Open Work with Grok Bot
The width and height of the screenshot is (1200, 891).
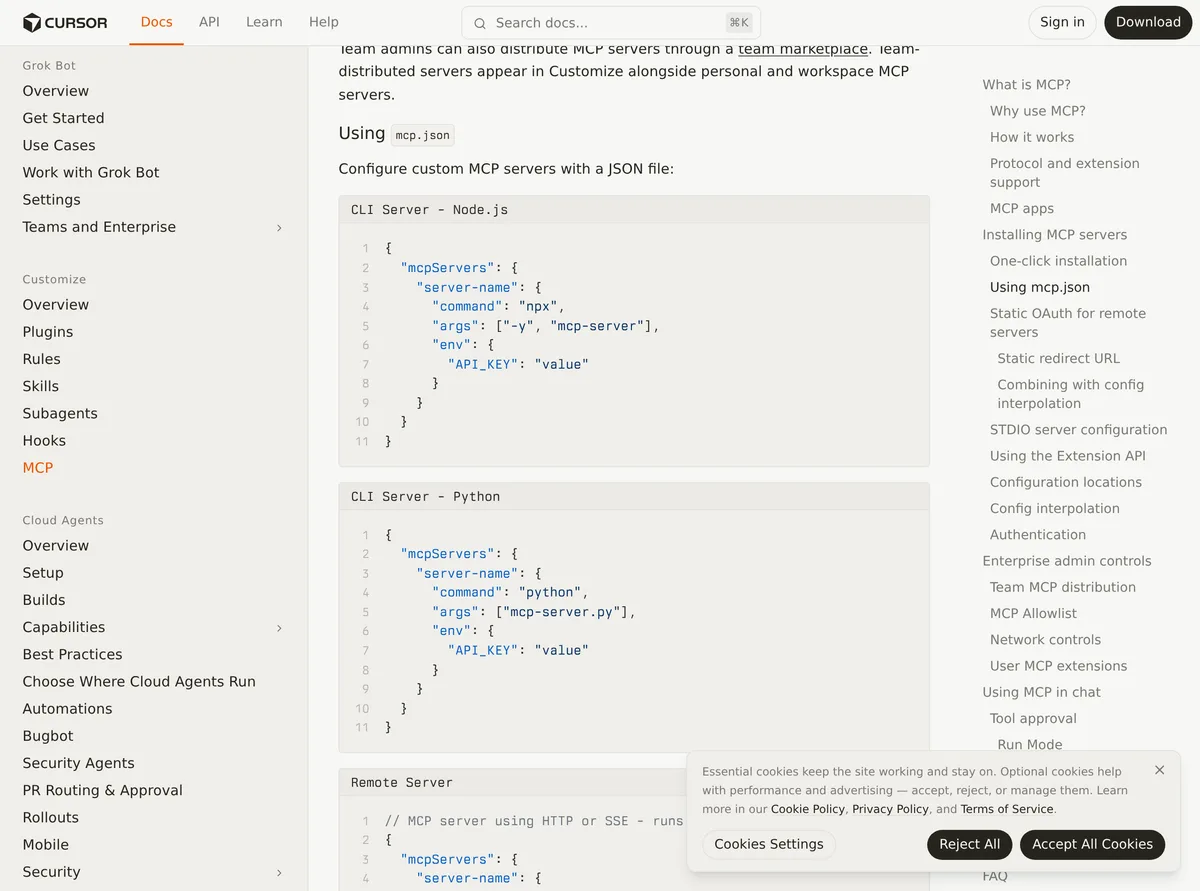point(91,172)
